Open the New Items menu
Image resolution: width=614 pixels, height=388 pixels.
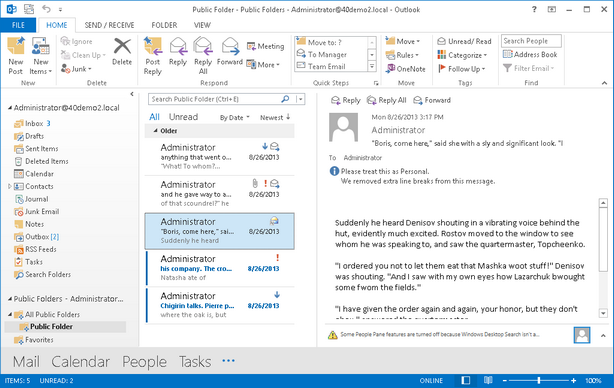pyautogui.click(x=41, y=56)
